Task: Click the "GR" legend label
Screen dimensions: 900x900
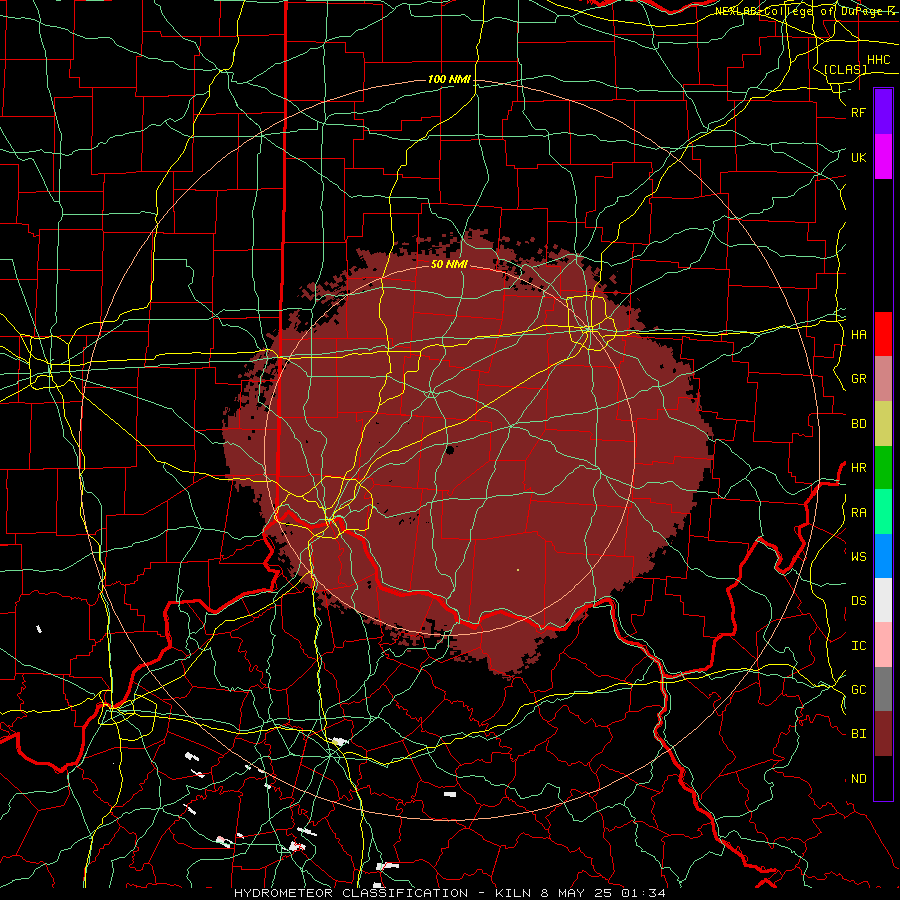Action: [858, 379]
